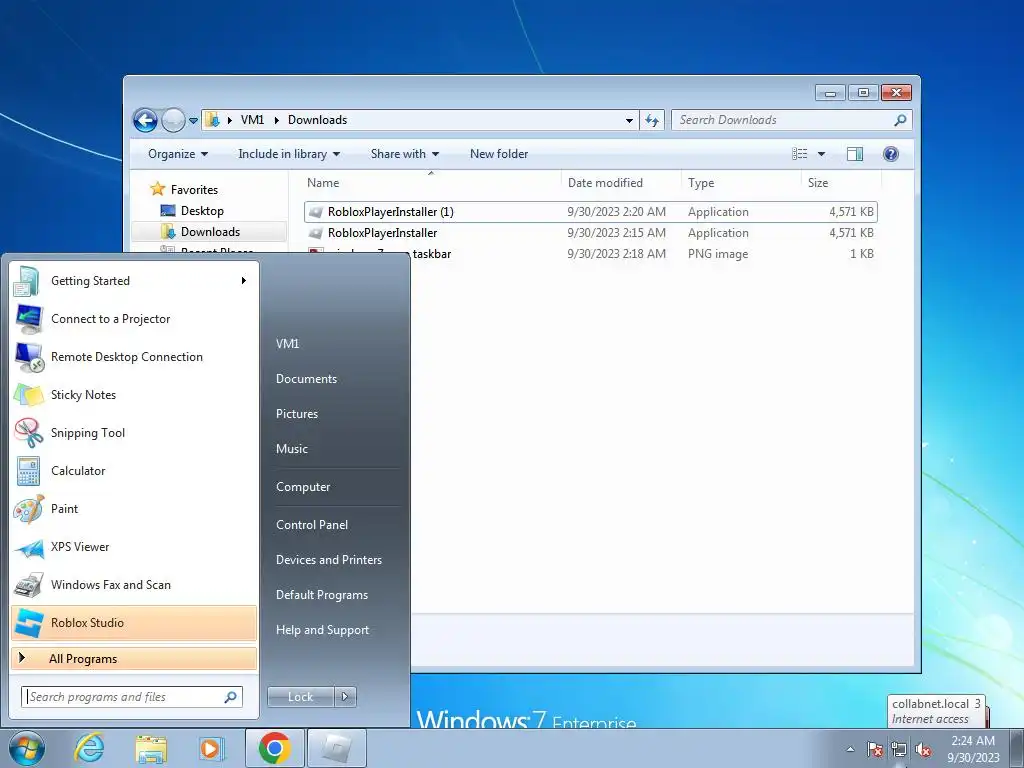
Task: Open Control Panel
Action: tap(312, 525)
